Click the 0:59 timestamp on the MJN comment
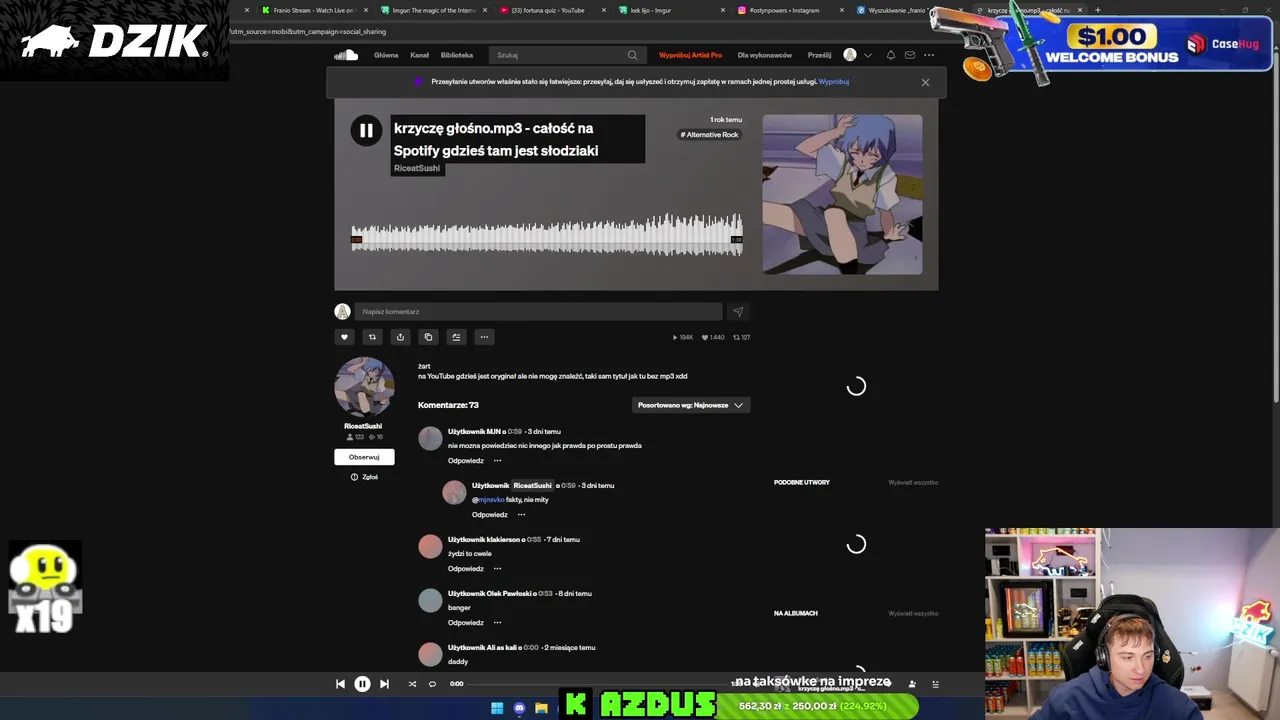 click(515, 432)
